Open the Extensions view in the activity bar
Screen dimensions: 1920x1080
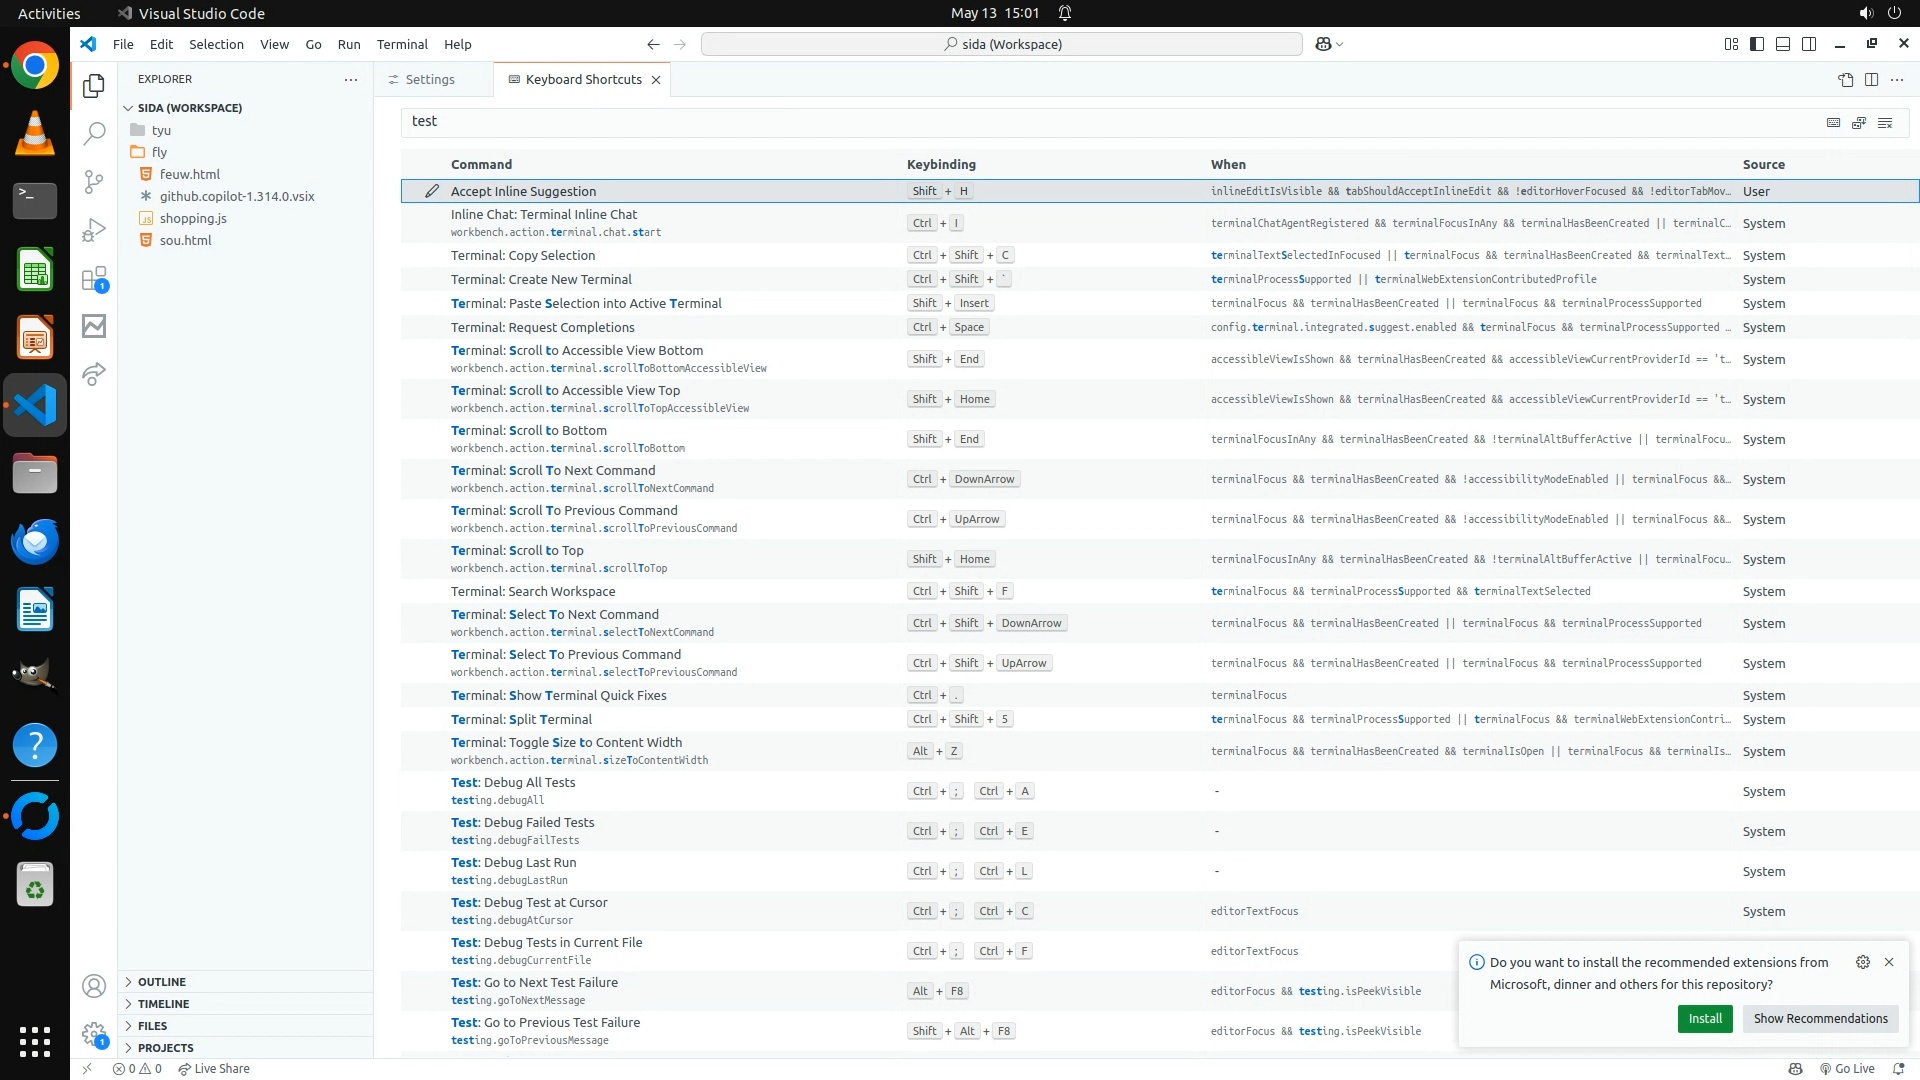(94, 278)
